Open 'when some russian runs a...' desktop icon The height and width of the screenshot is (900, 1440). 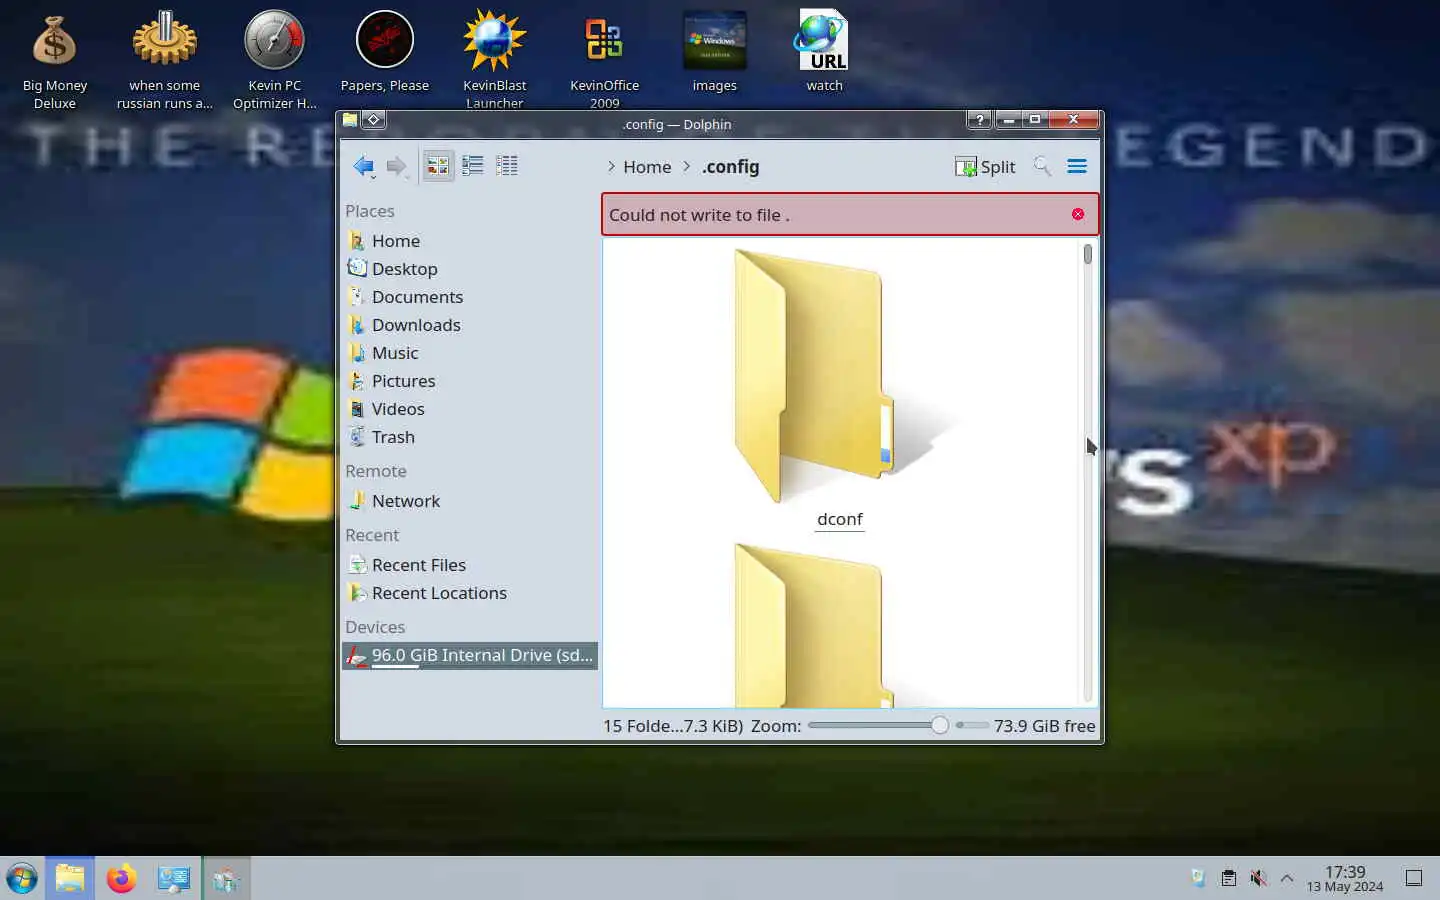tap(165, 60)
